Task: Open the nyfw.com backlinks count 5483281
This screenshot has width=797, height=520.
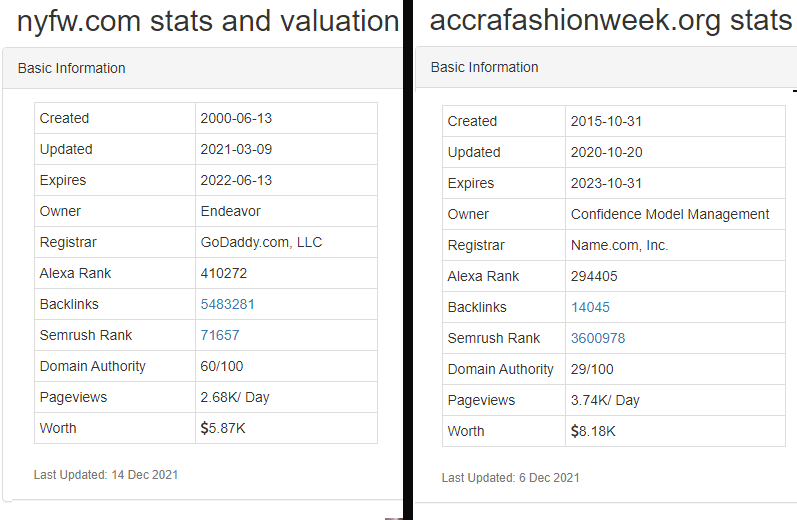Action: click(x=227, y=304)
